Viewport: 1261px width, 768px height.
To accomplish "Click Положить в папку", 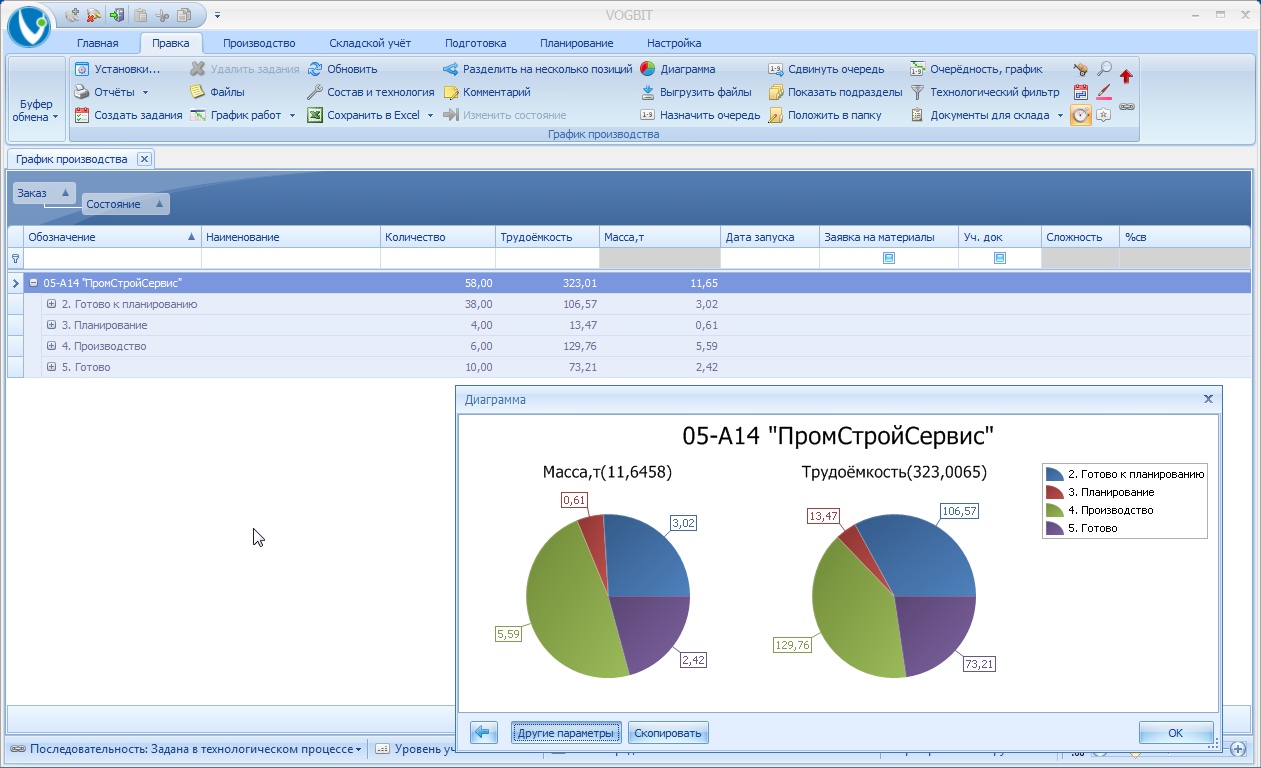I will pyautogui.click(x=825, y=115).
